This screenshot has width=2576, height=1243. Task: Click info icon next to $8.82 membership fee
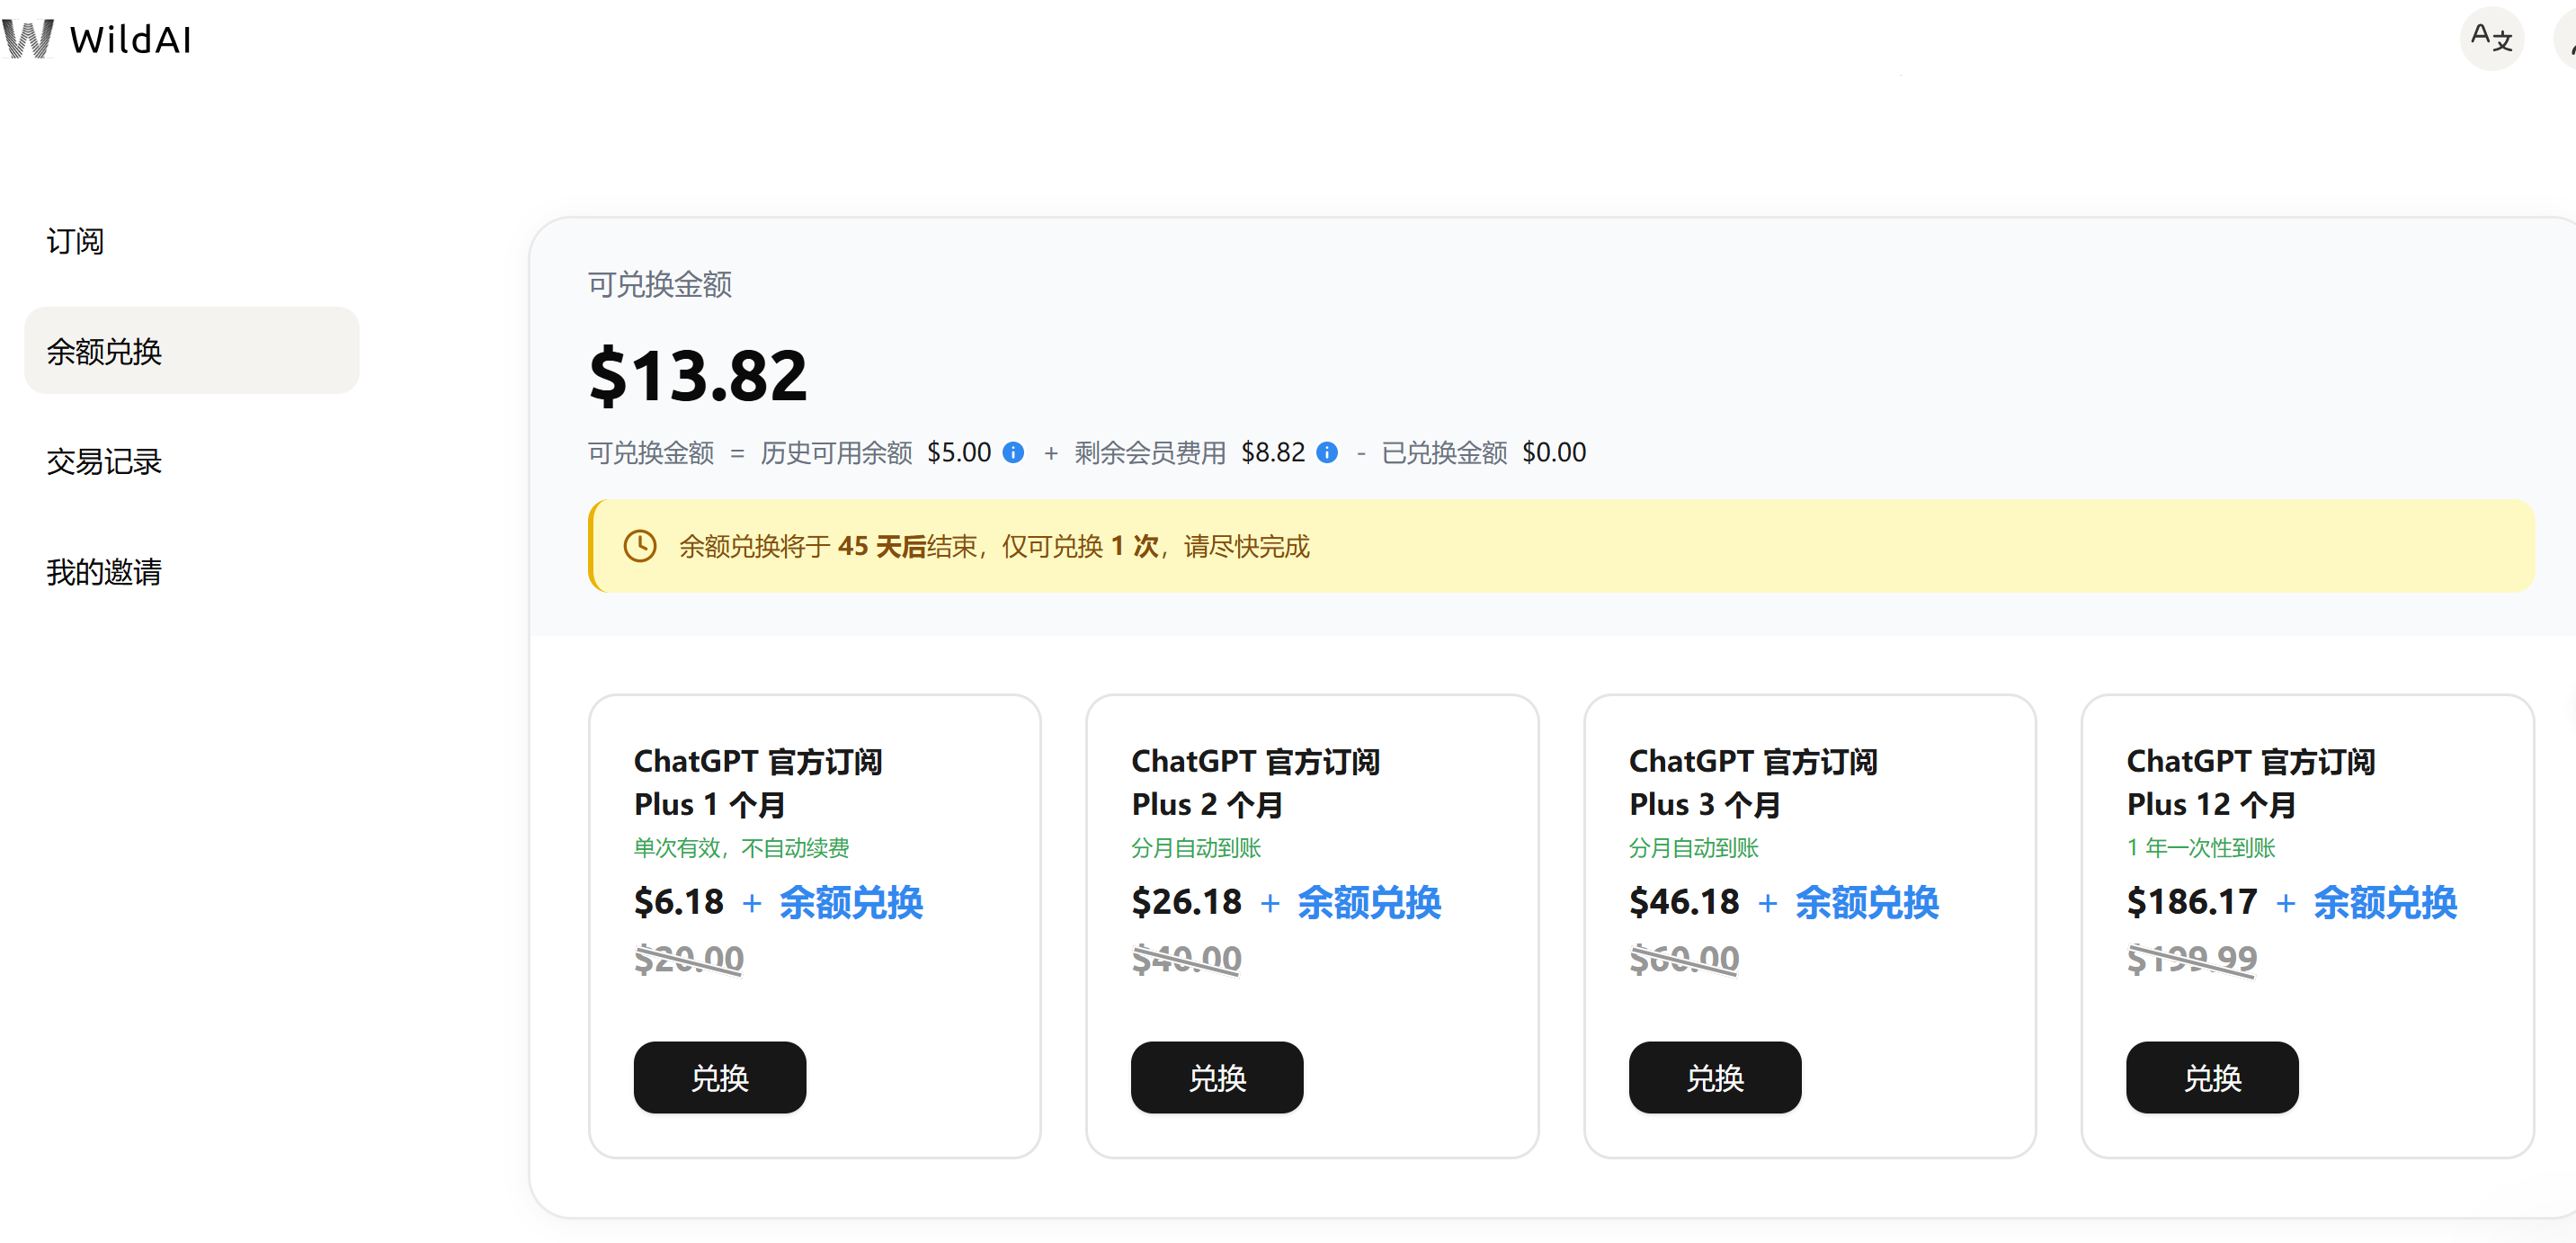pyautogui.click(x=1327, y=453)
